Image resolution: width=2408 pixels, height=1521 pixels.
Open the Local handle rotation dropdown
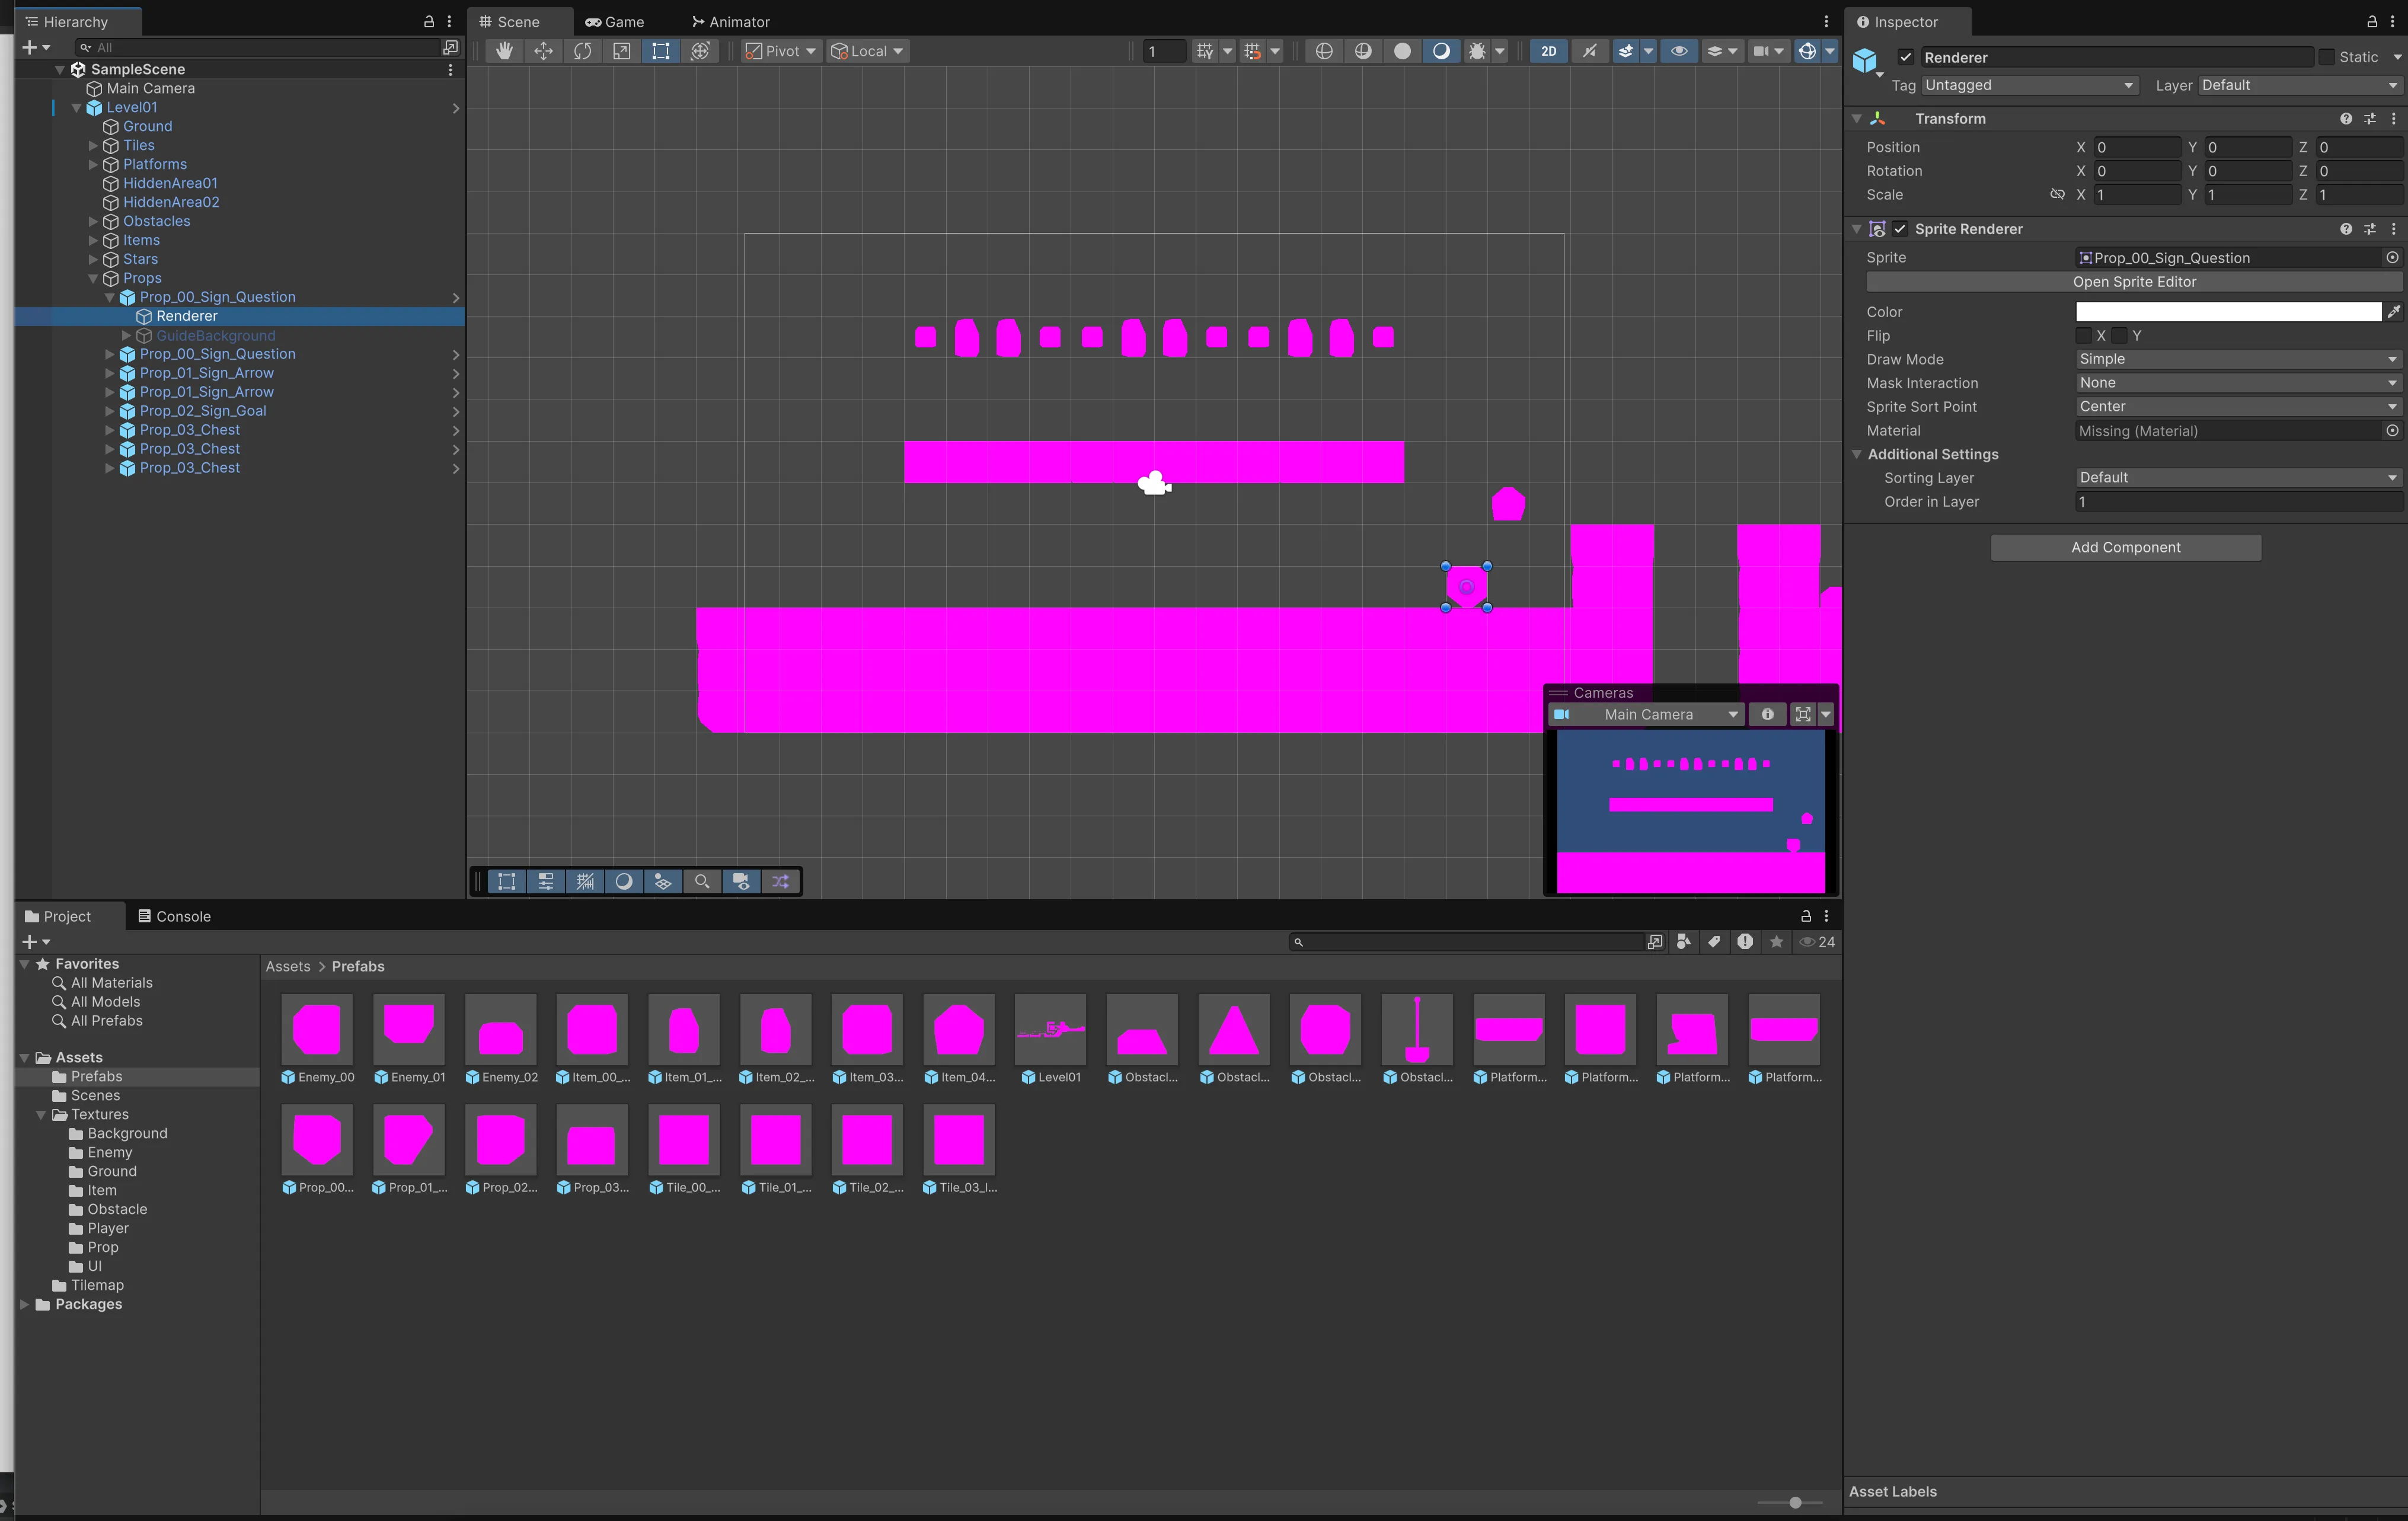pos(868,51)
